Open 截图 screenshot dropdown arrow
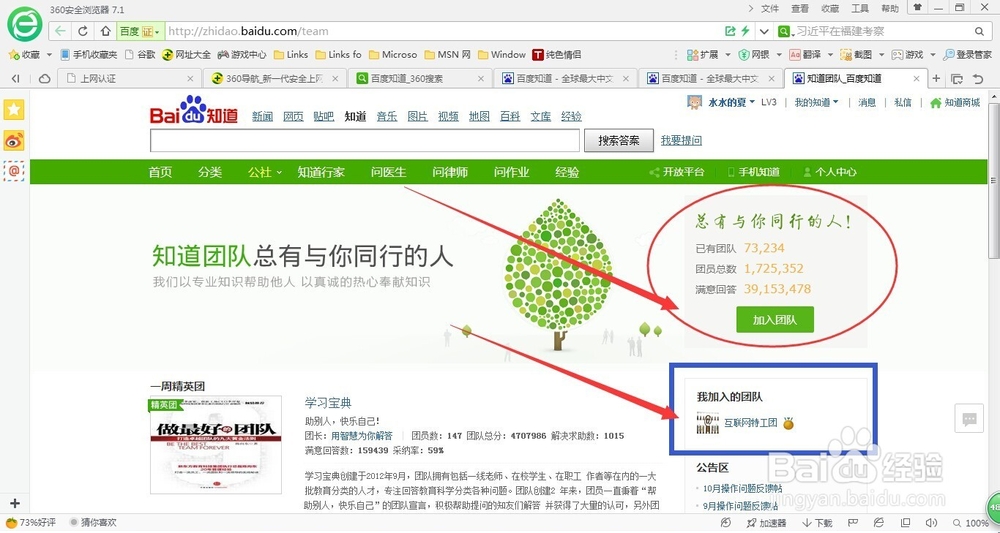This screenshot has width=1000, height=533. tap(881, 55)
